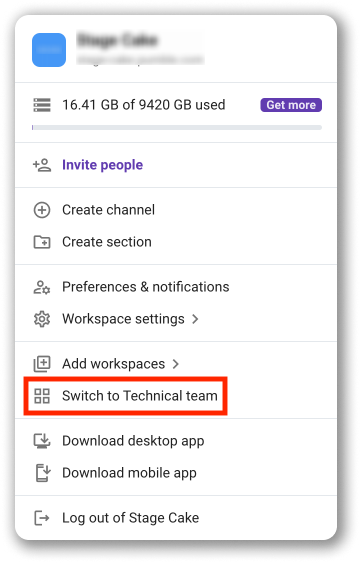Viewport: 360px width, 563px height.
Task: Expand Add workspaces submenu chevron
Action: click(x=176, y=364)
